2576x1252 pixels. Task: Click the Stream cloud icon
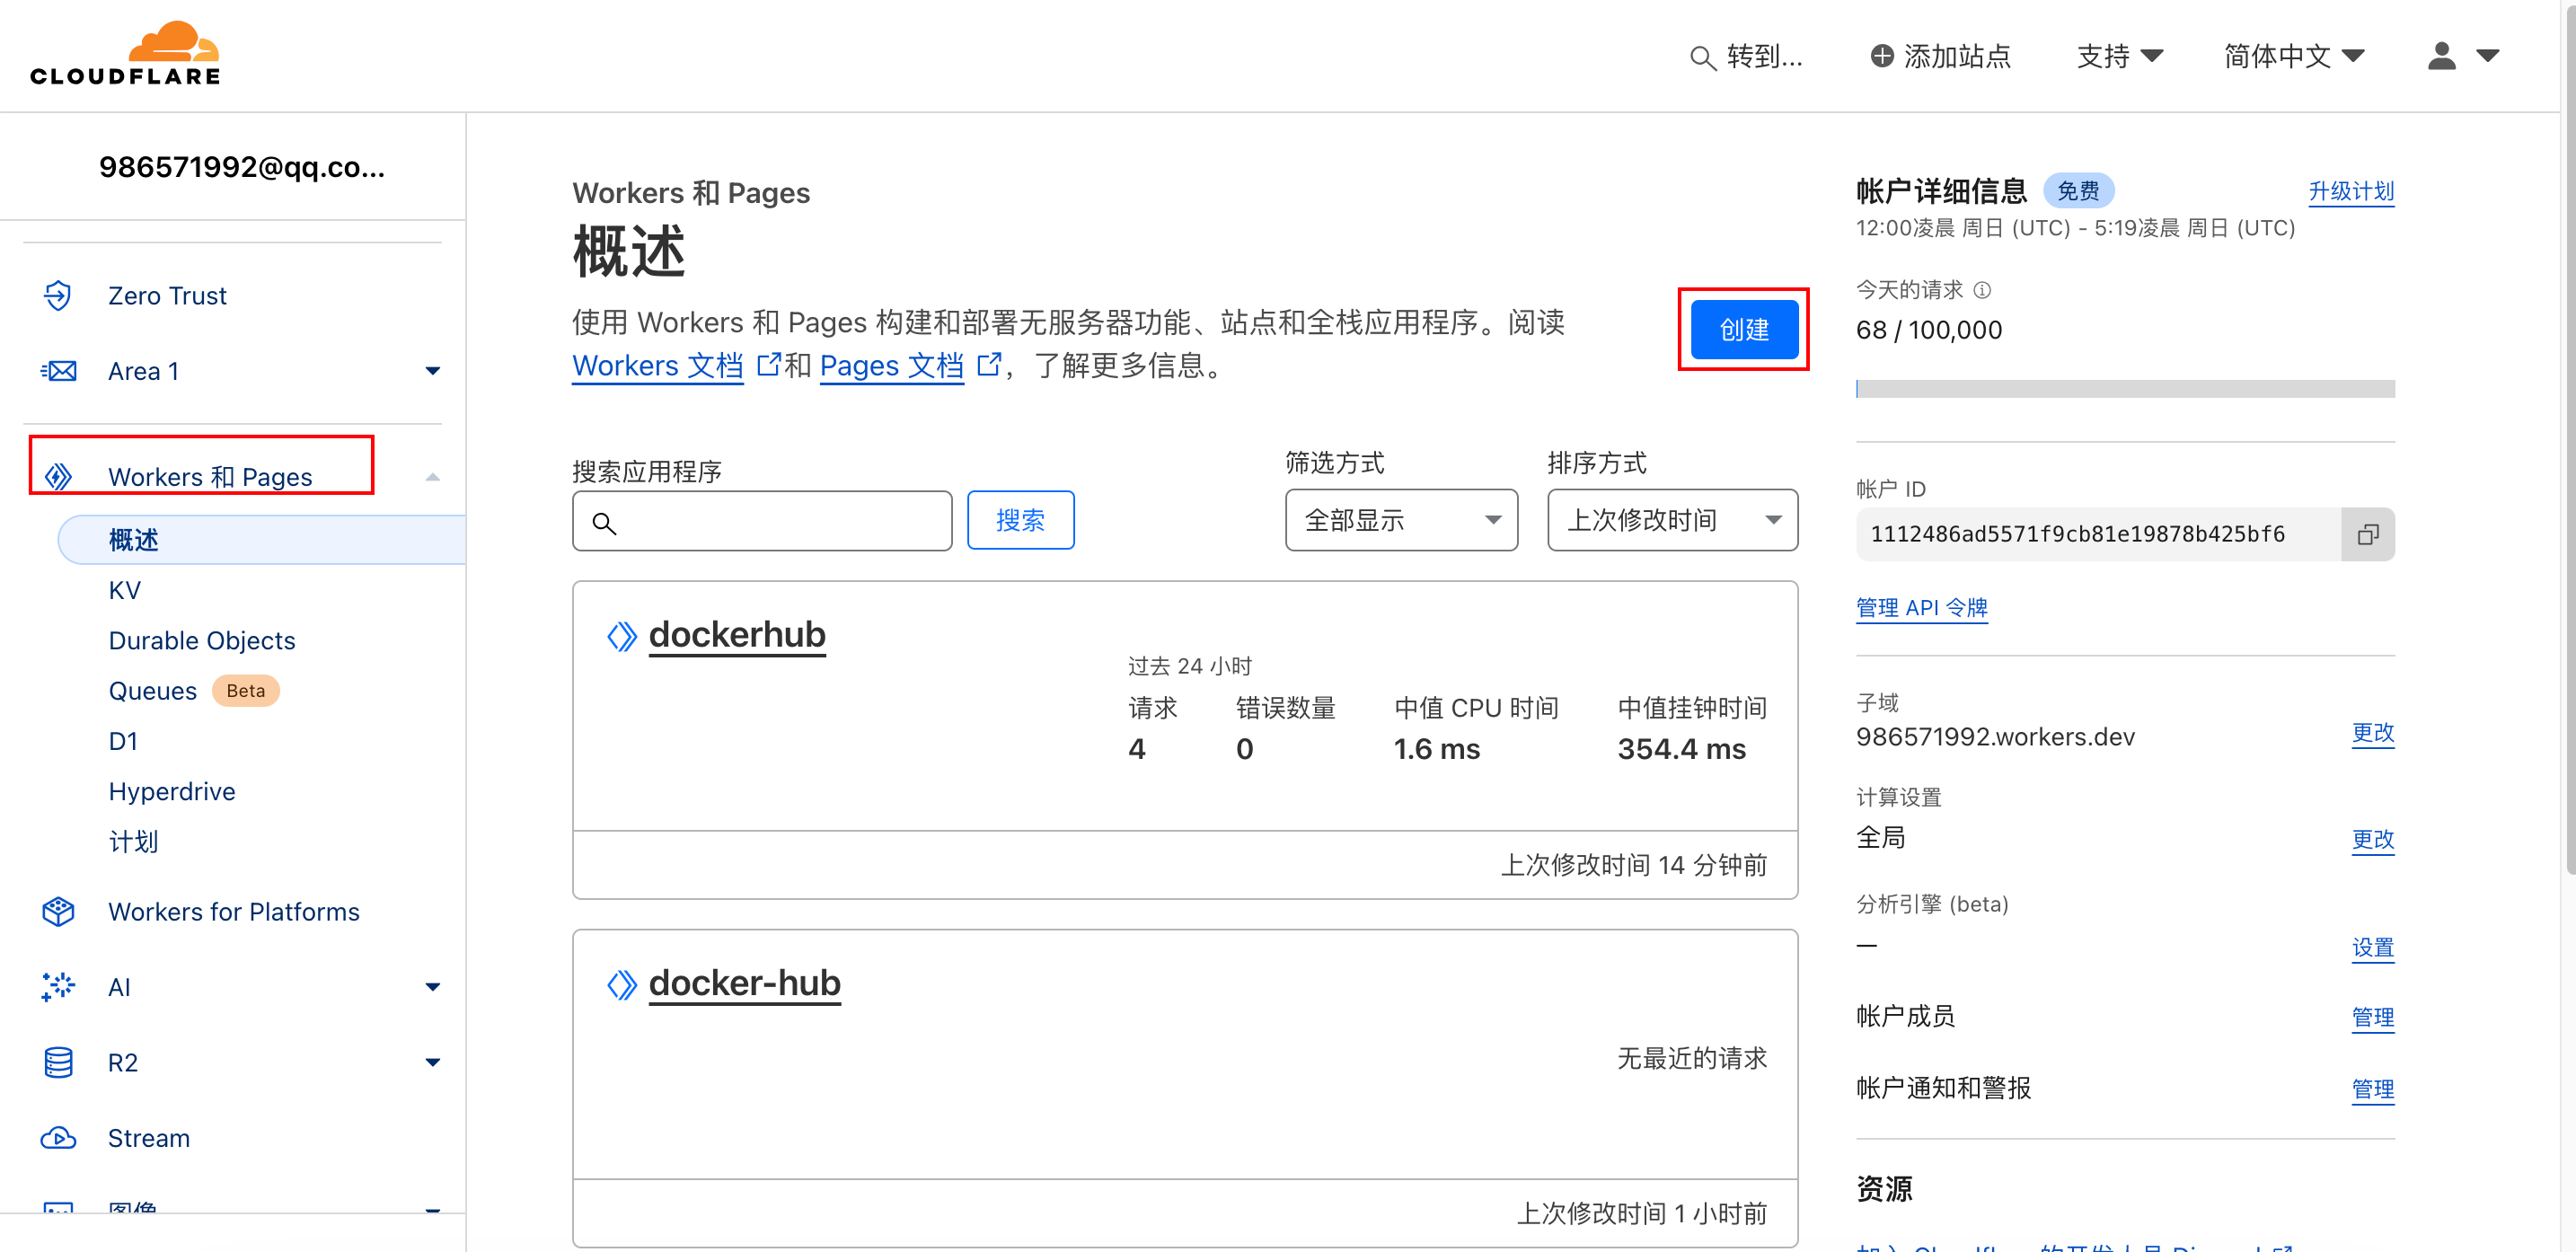(58, 1137)
